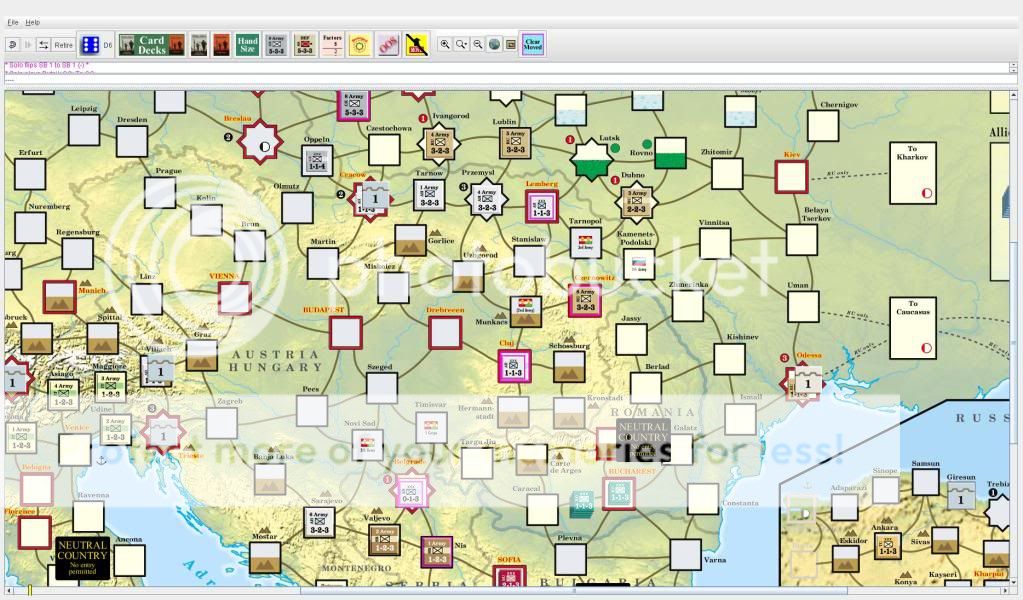Viewport: 1023px width, 600px height.
Task: Click the Map horizontal scrollbar
Action: (x=506, y=590)
